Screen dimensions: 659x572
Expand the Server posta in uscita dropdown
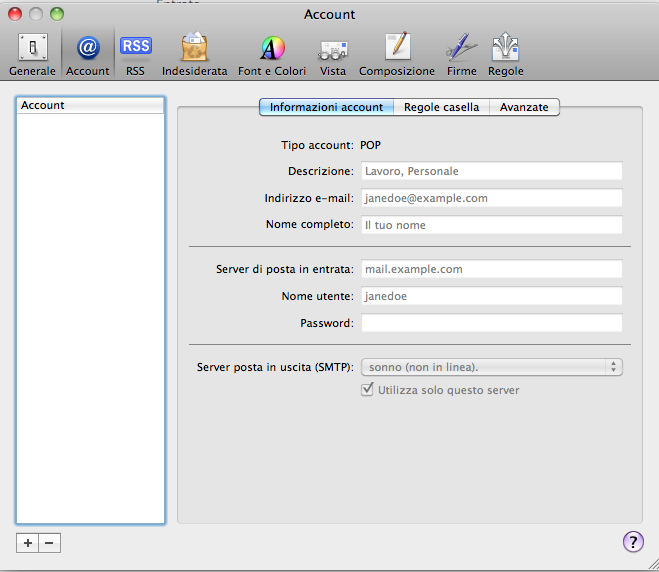[491, 367]
